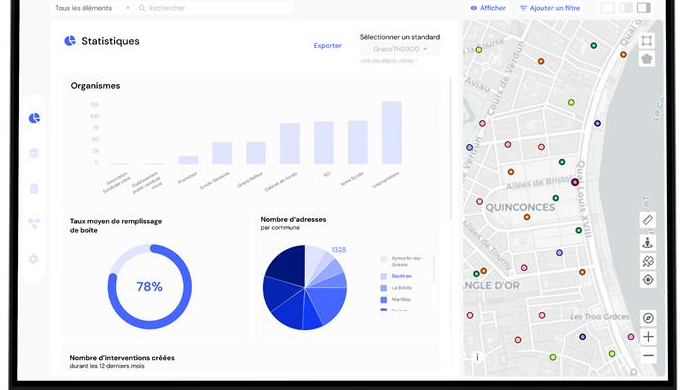Click the statistics panel vertical scrollbar
680x390 pixels.
click(450, 147)
